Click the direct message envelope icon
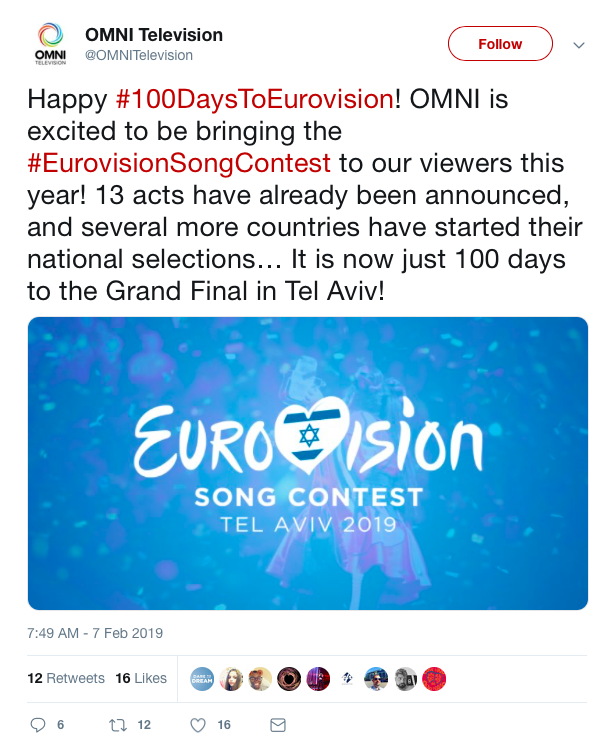 [x=279, y=725]
